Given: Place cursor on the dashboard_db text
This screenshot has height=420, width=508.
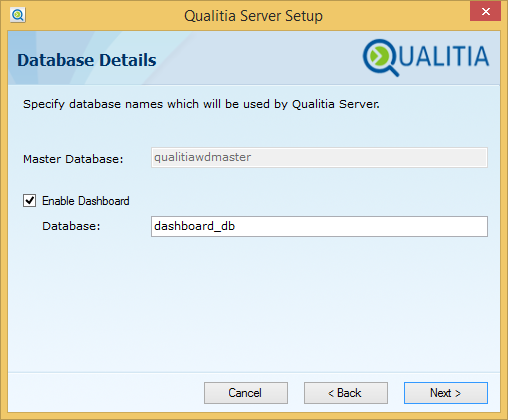Looking at the screenshot, I should tap(195, 226).
